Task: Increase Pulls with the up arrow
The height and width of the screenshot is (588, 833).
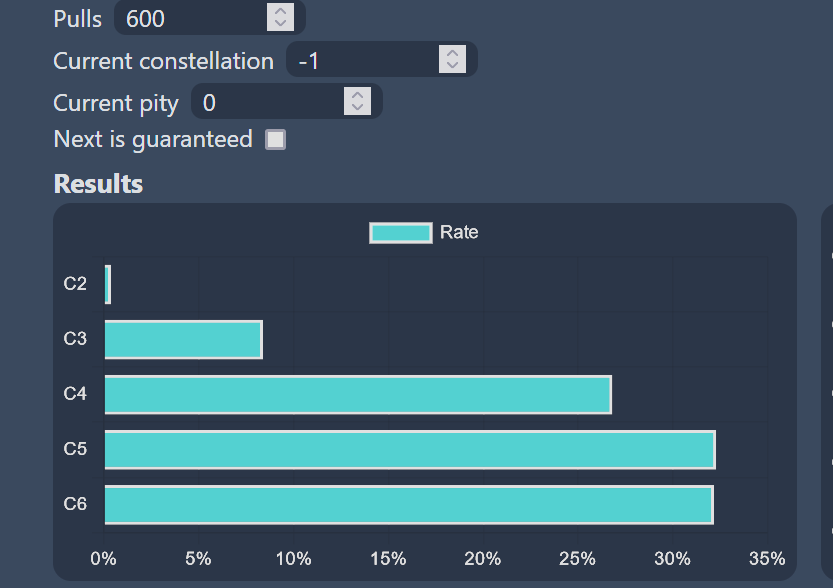Action: 280,12
